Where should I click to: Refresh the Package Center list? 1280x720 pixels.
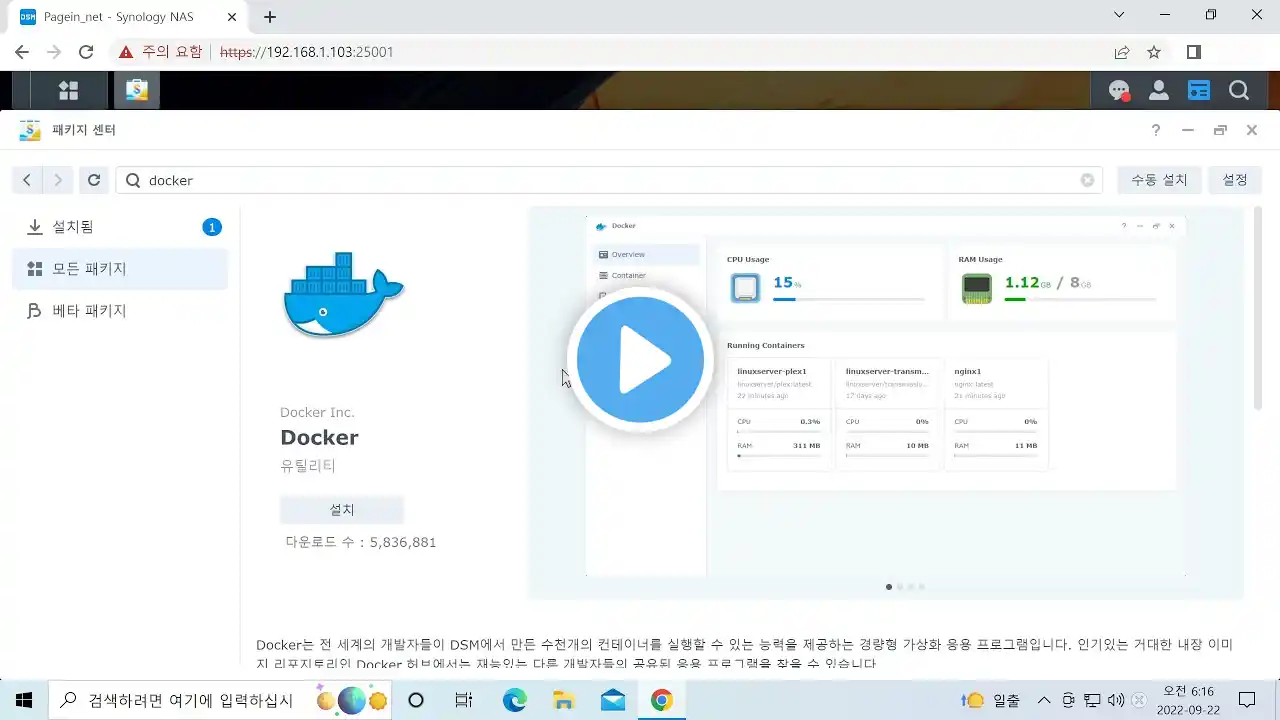coord(94,180)
